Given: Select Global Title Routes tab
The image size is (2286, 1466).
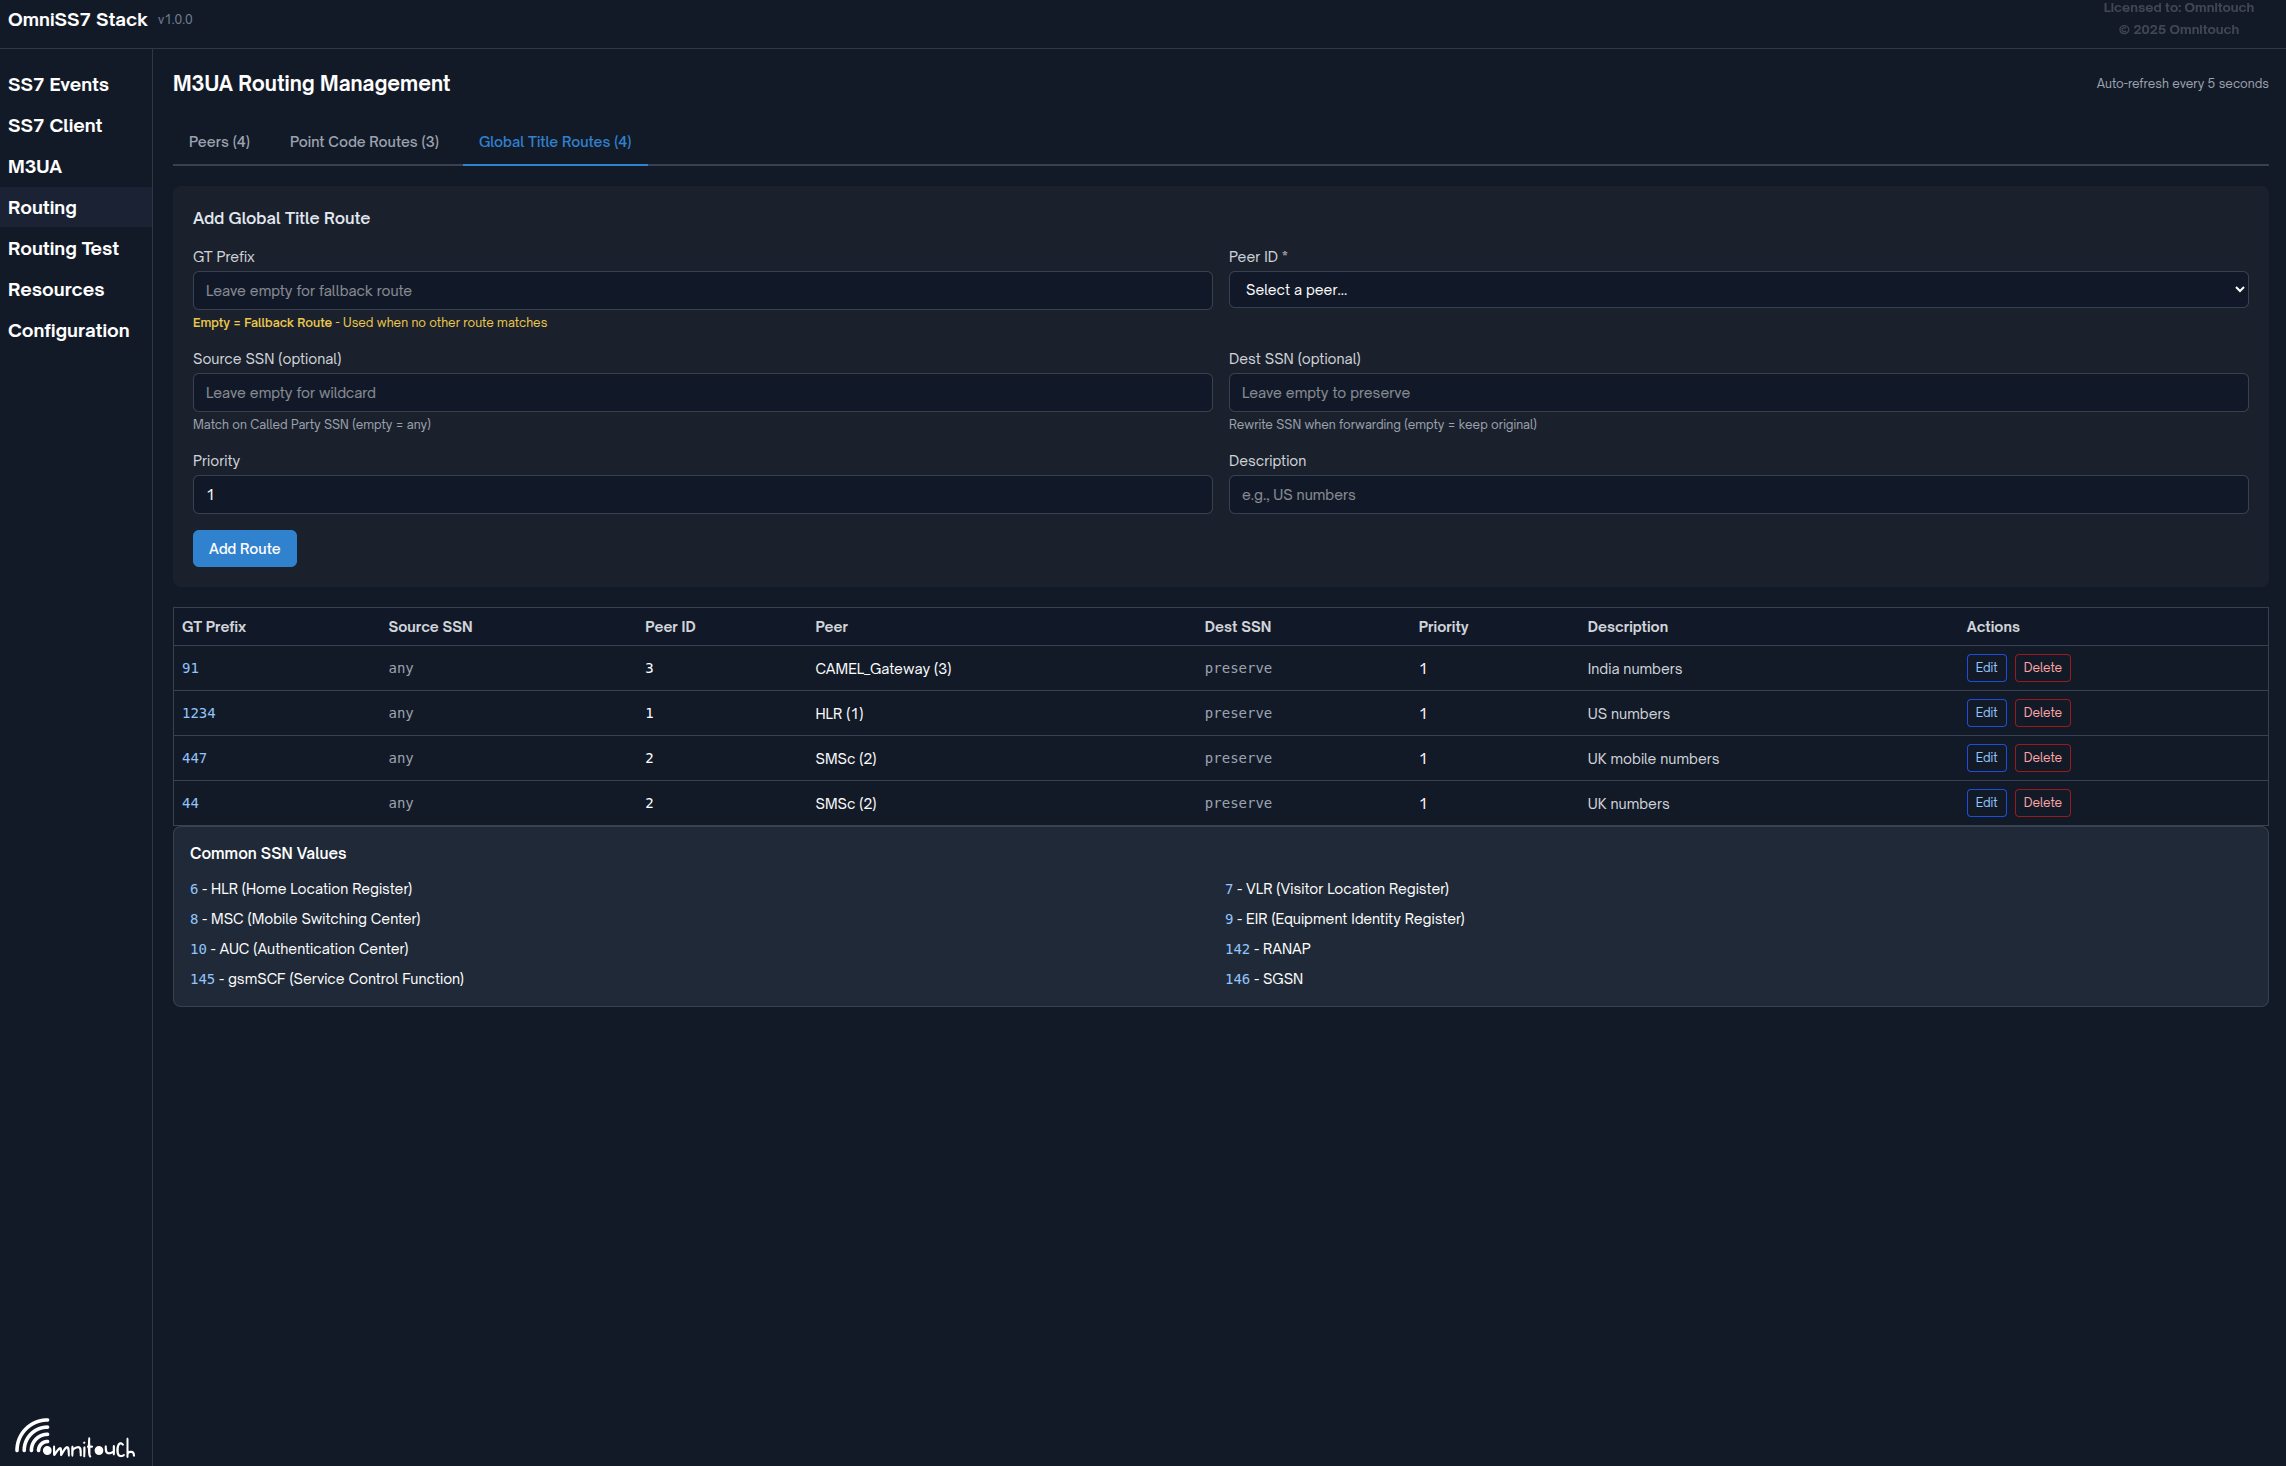Looking at the screenshot, I should coord(554,142).
